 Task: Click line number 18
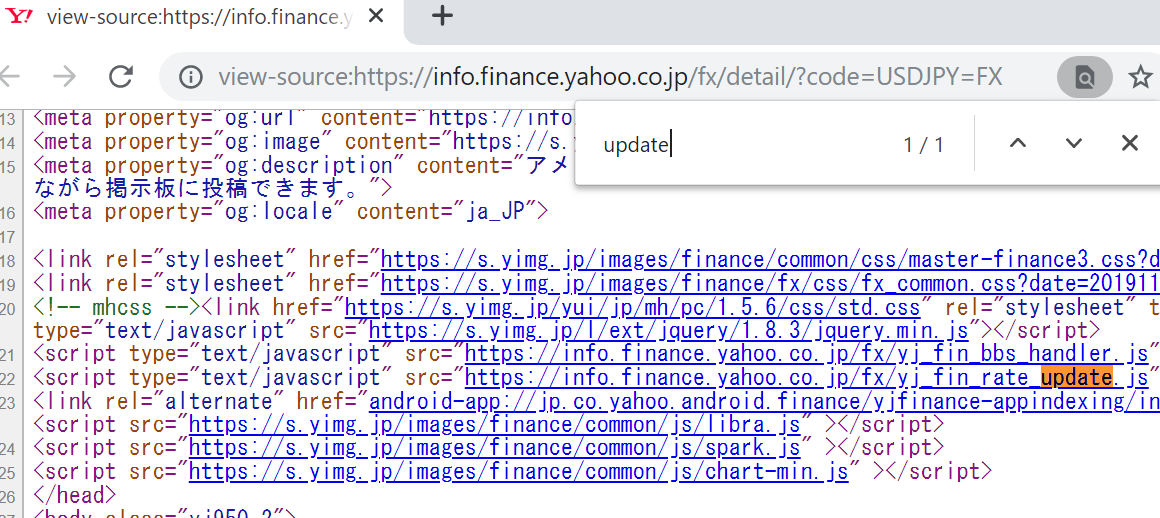click(7, 260)
